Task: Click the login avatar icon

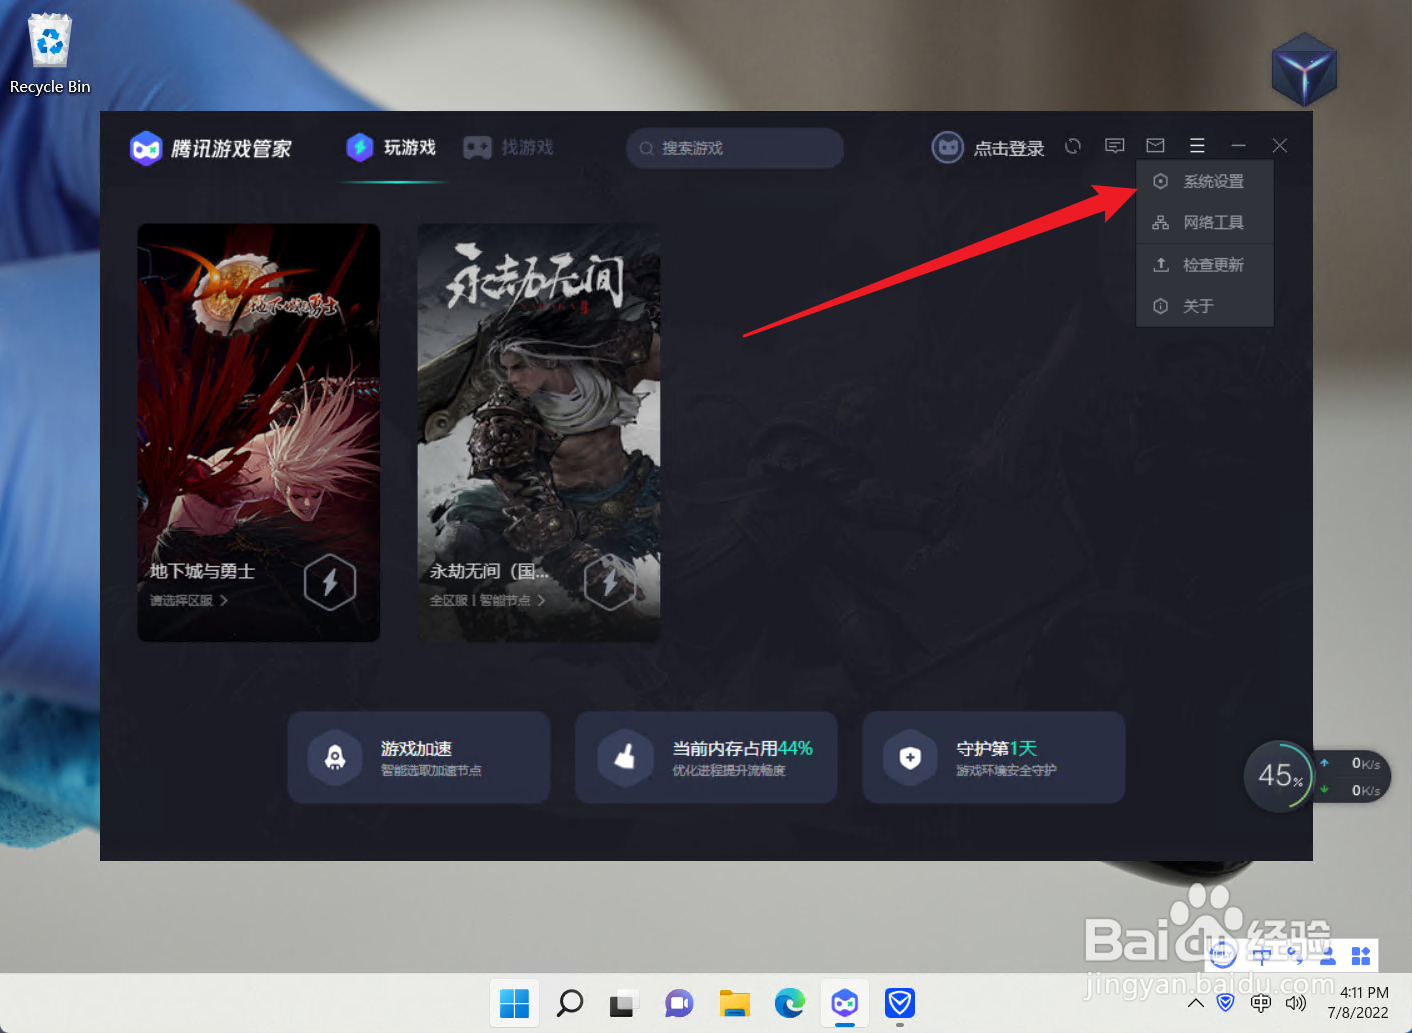Action: pyautogui.click(x=948, y=148)
